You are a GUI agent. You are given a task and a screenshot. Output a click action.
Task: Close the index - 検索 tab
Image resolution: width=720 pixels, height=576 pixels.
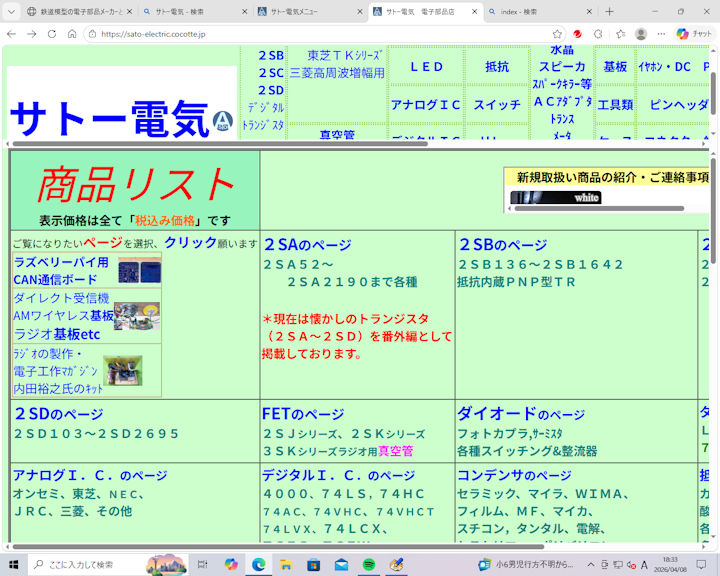coord(590,11)
